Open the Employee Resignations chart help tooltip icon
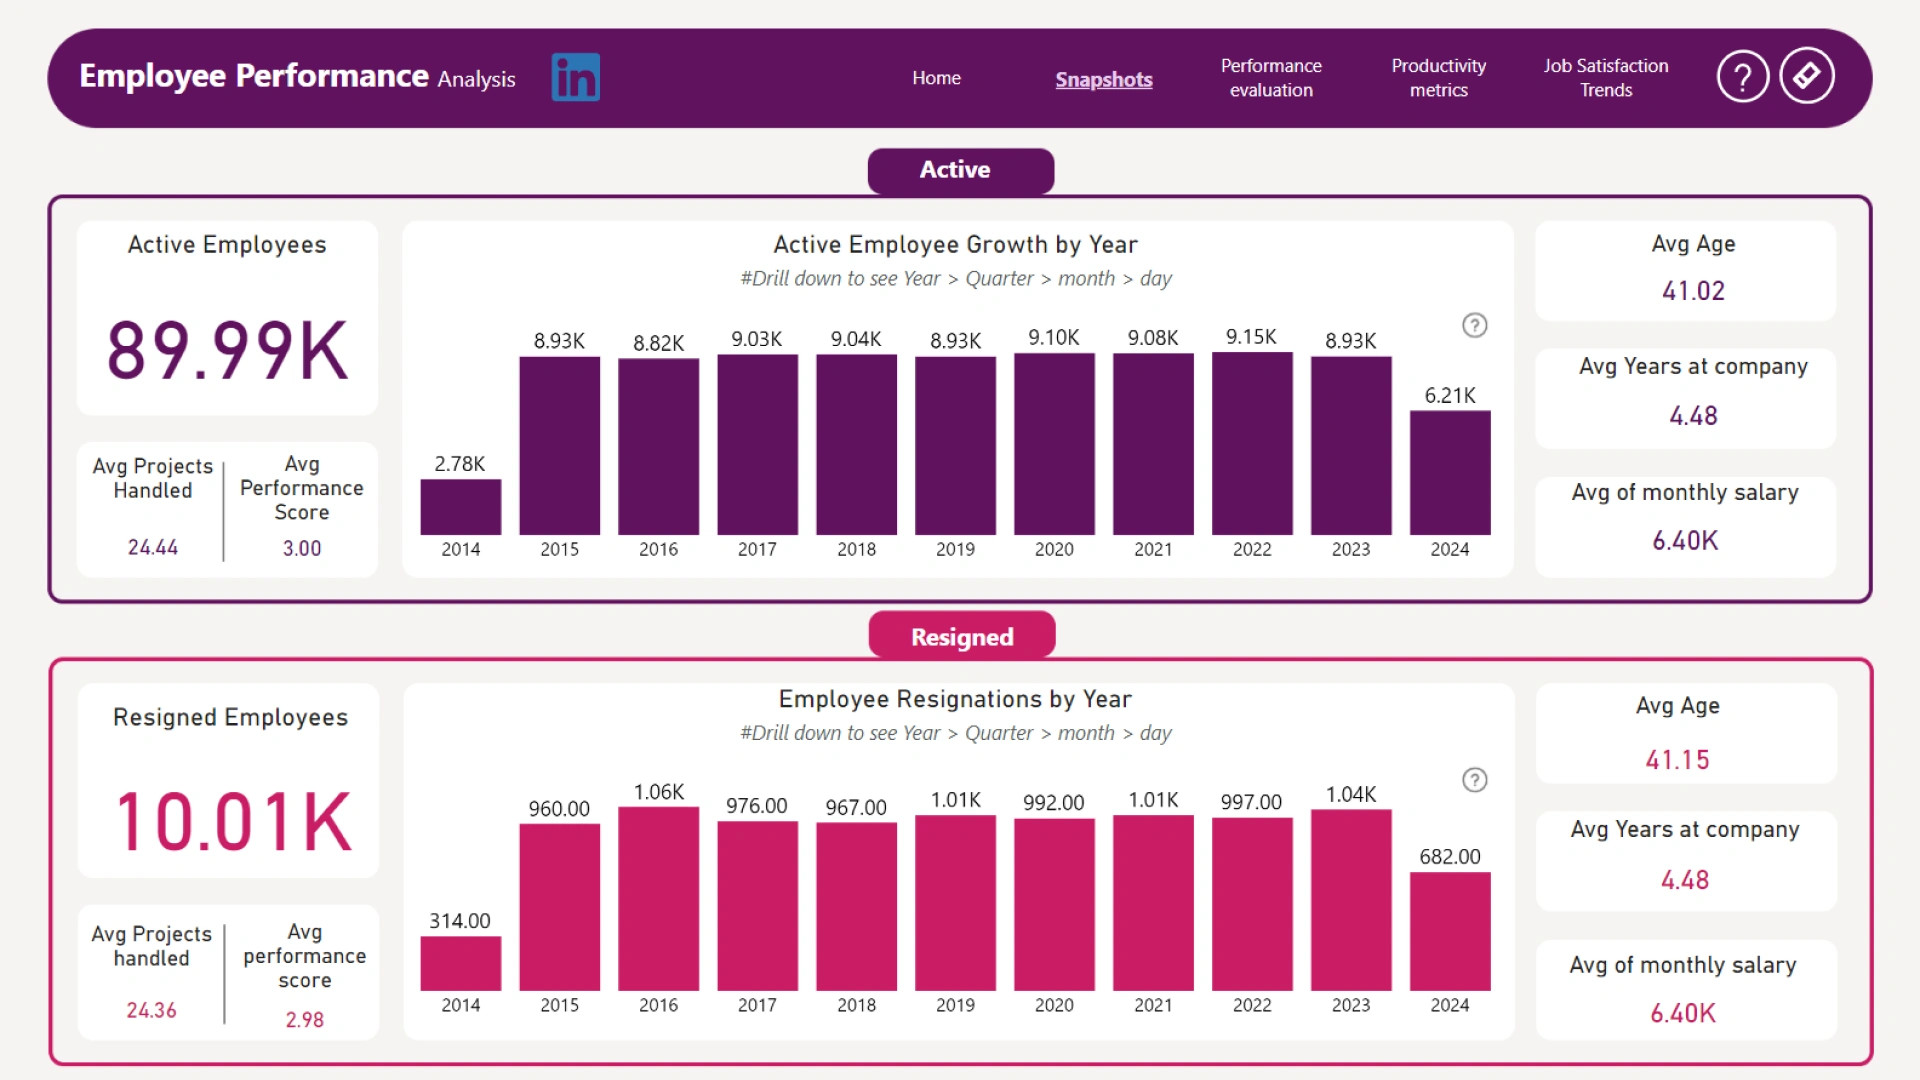The image size is (1920, 1080). tap(1474, 780)
